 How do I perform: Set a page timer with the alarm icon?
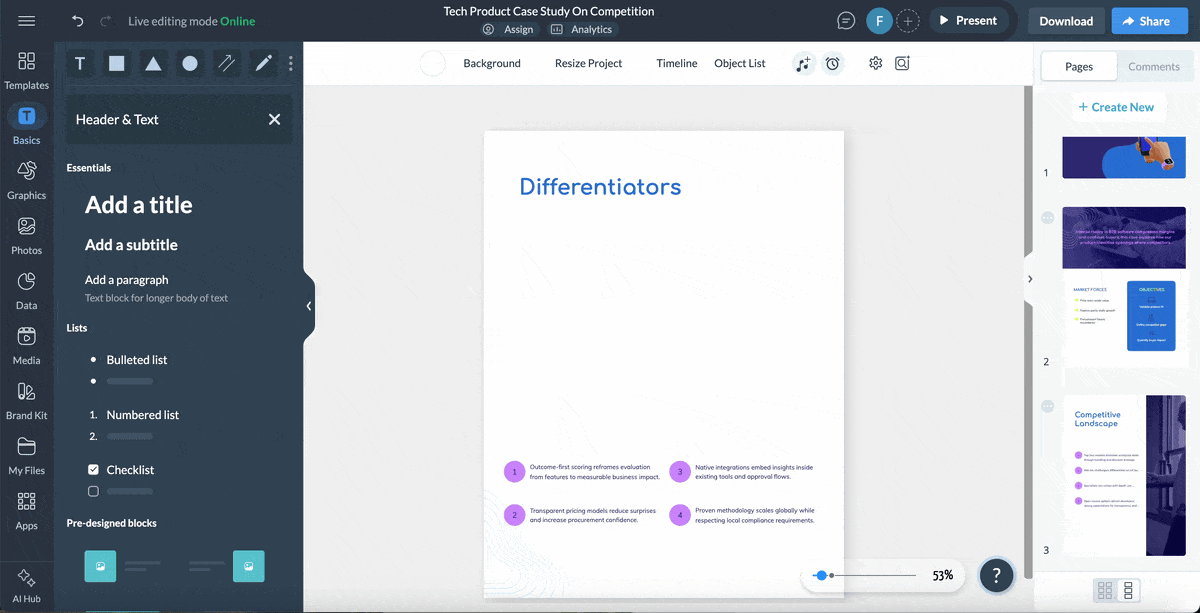[833, 63]
